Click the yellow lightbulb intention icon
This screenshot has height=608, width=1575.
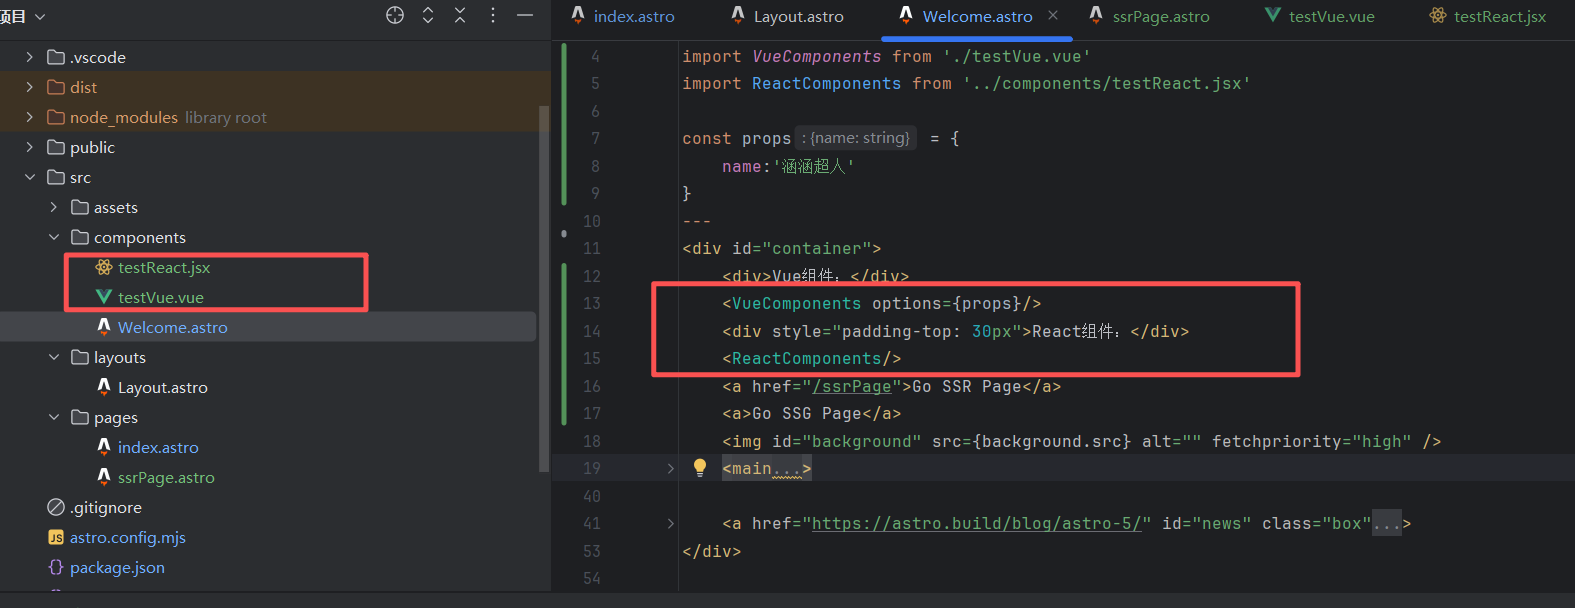[x=700, y=467]
